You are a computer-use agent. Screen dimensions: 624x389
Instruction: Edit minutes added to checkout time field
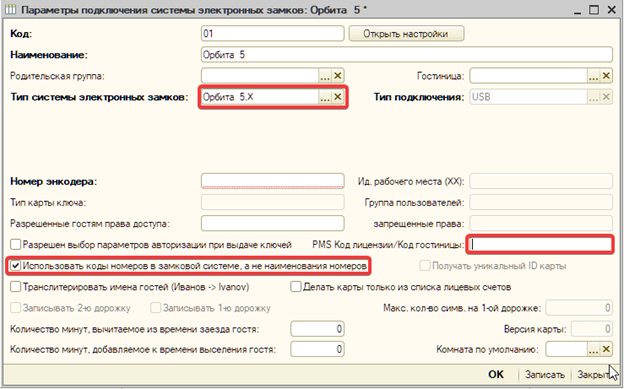pyautogui.click(x=317, y=350)
